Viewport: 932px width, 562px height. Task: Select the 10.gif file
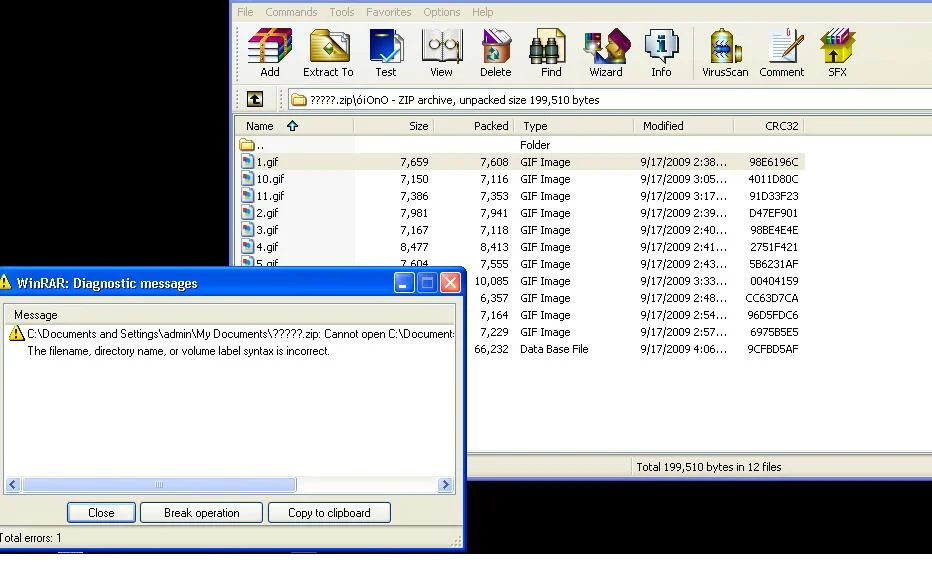click(270, 179)
